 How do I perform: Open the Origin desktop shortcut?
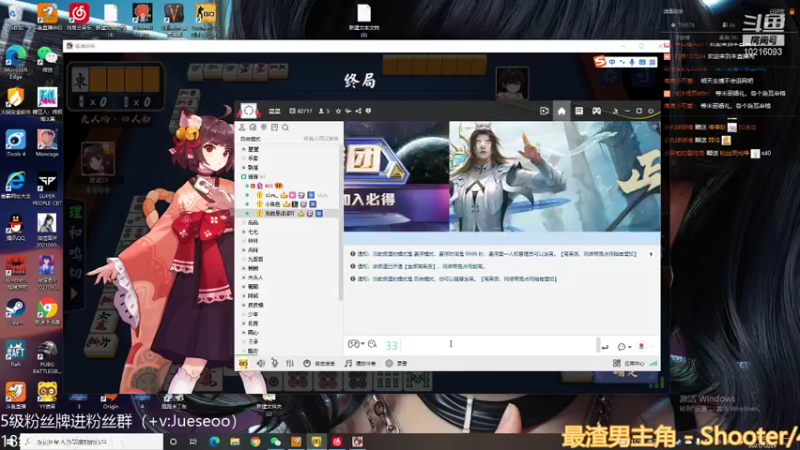click(x=110, y=402)
